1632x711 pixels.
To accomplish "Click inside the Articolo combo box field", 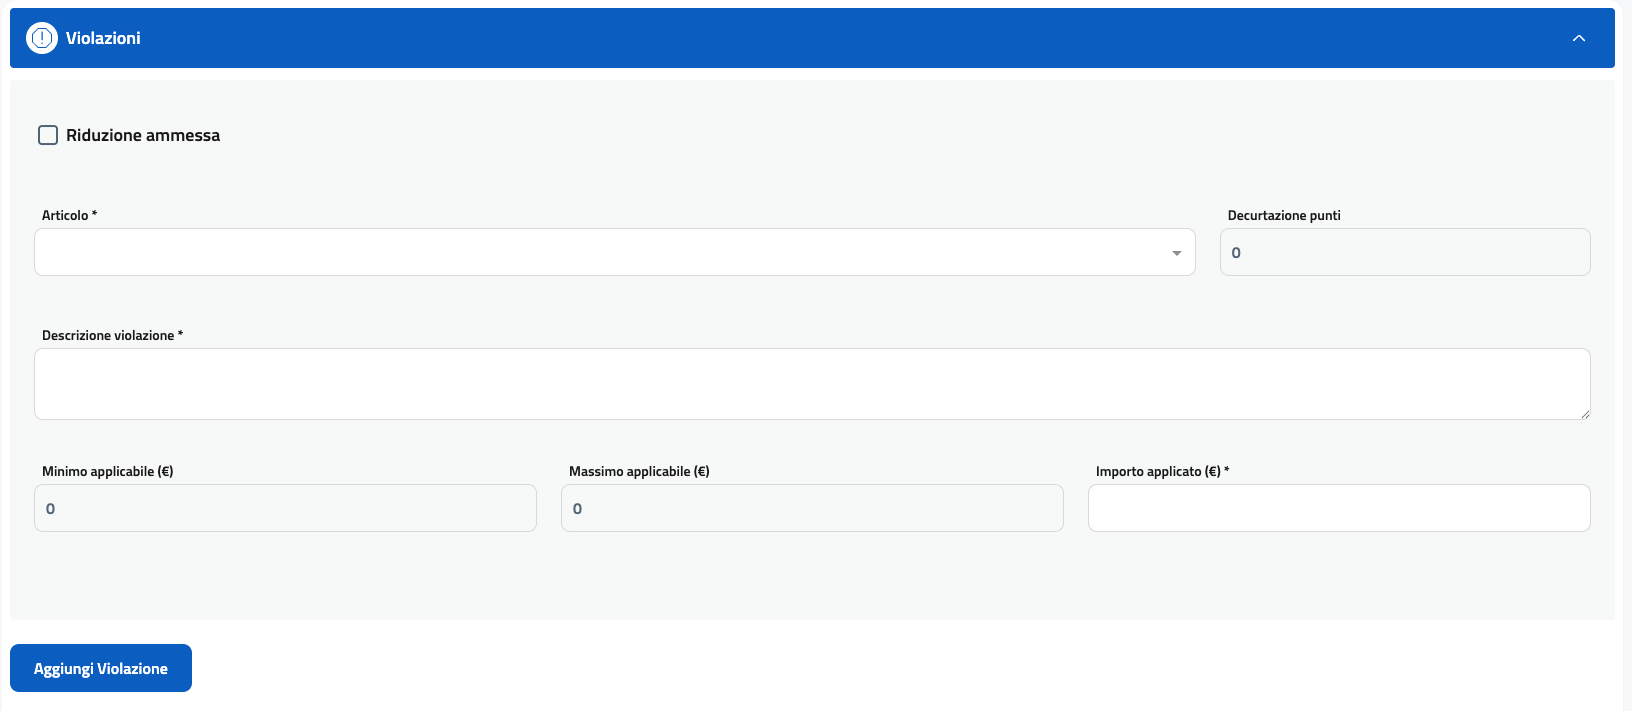I will pos(600,252).
